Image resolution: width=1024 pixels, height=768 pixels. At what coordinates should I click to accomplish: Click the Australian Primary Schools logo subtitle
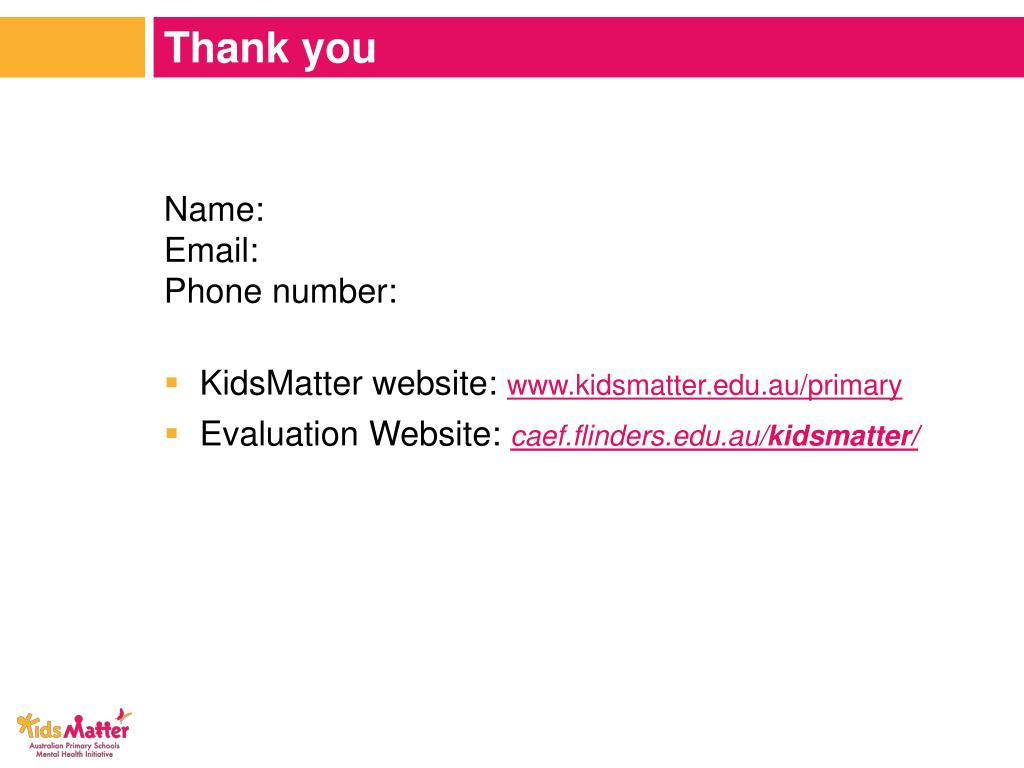pyautogui.click(x=74, y=745)
